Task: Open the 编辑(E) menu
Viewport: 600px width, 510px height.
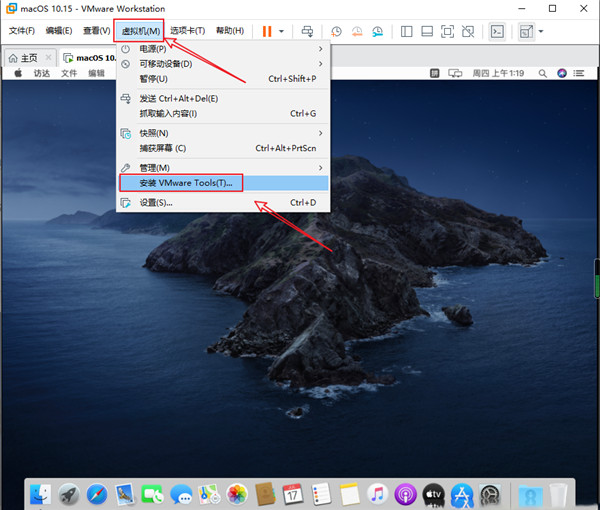Action: click(x=59, y=31)
